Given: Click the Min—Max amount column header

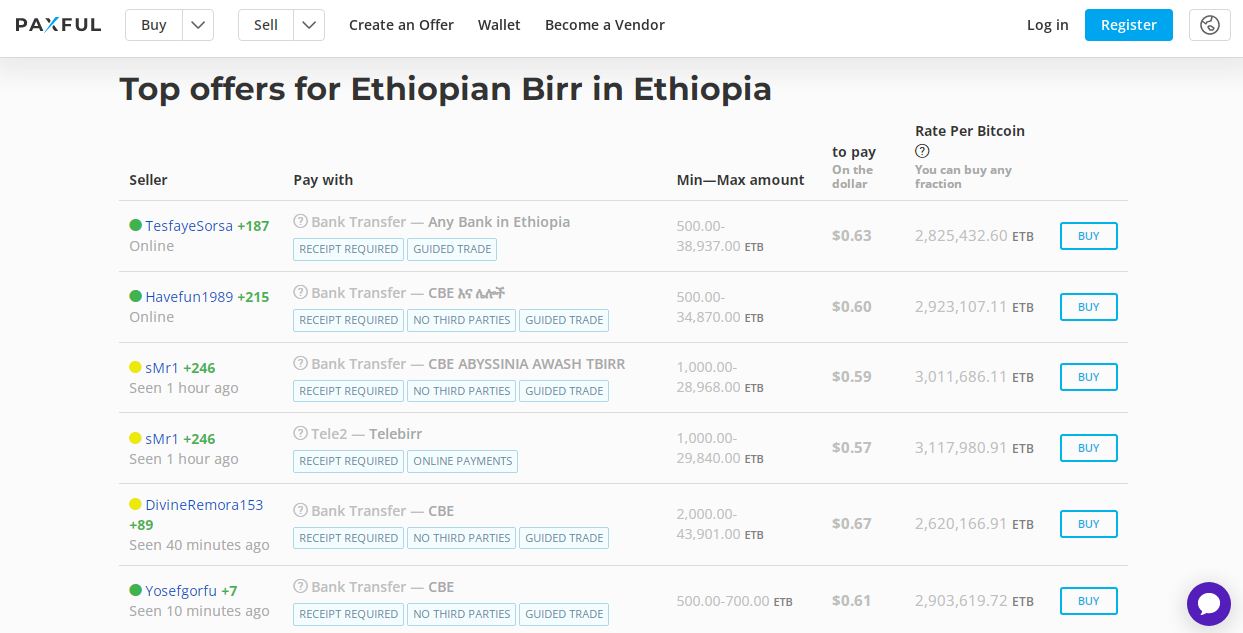Looking at the screenshot, I should [x=740, y=180].
